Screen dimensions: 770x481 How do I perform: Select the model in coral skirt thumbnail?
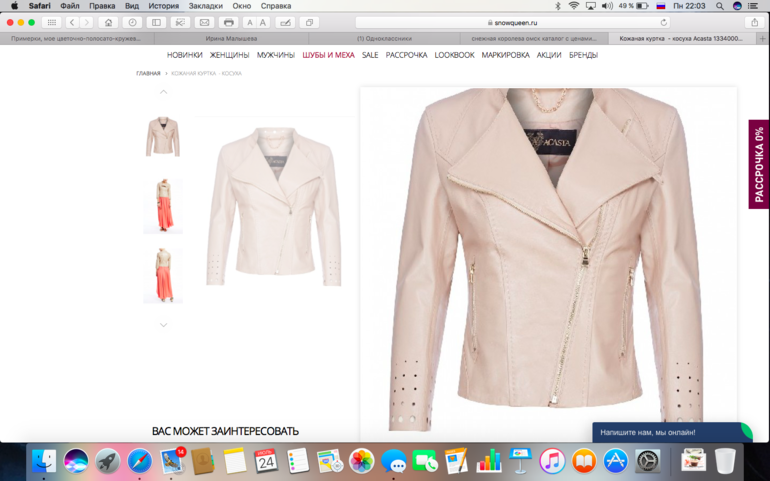pos(163,206)
